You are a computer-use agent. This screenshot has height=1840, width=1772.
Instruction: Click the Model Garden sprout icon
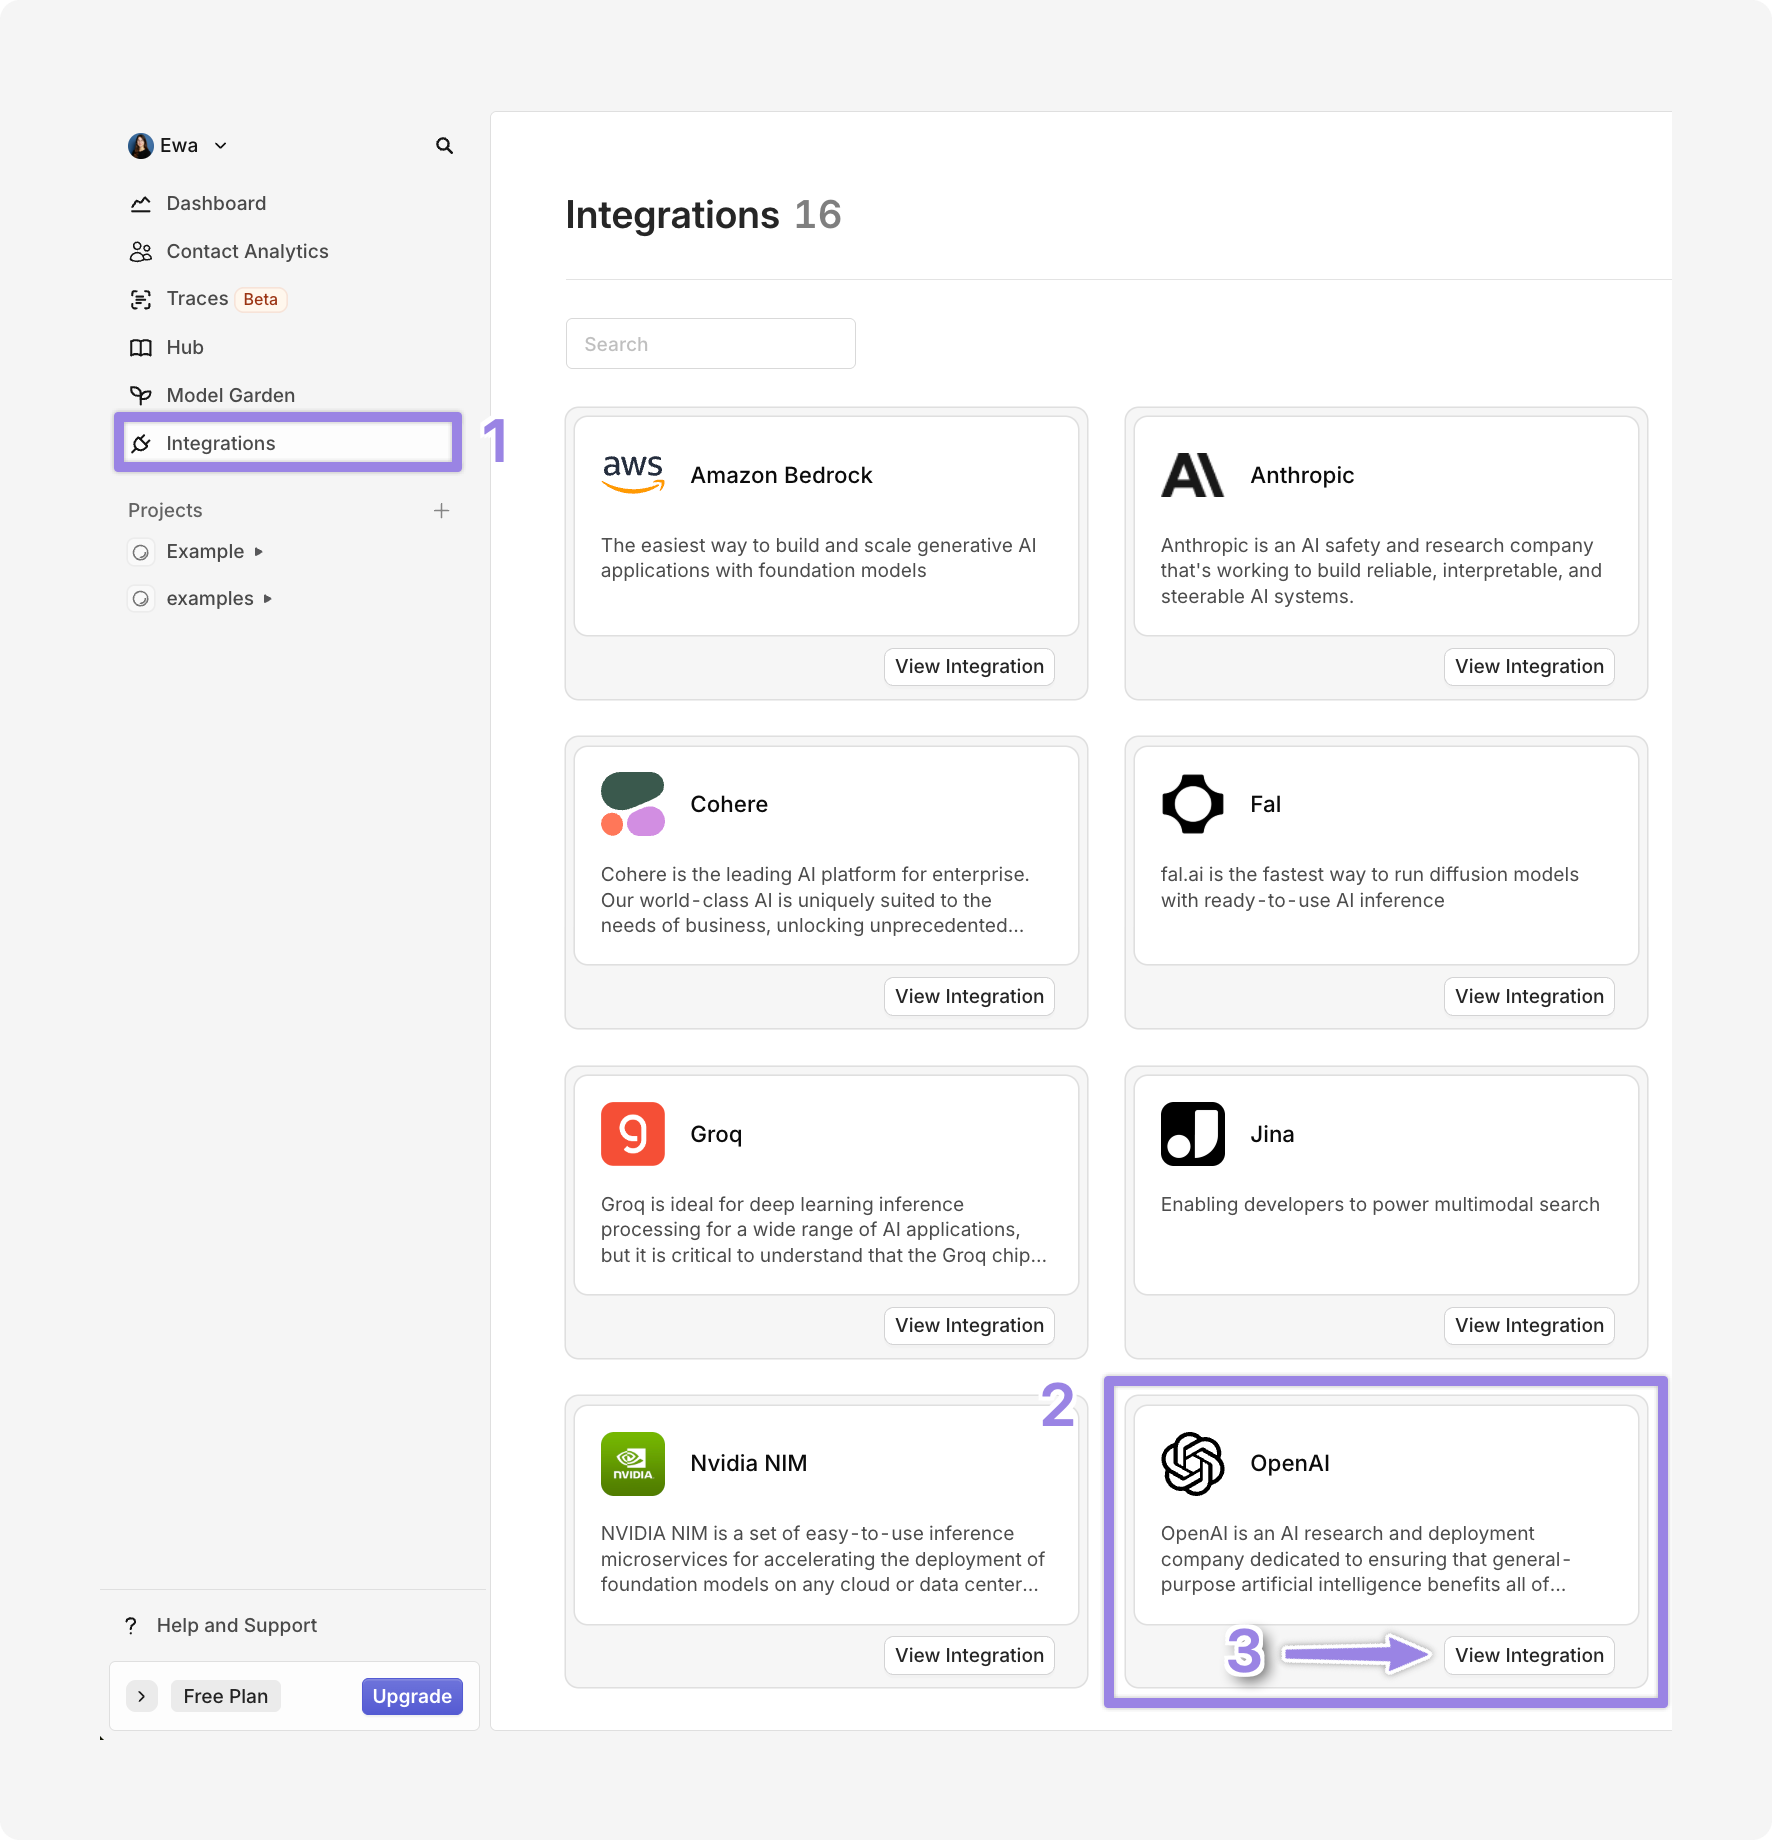click(141, 395)
